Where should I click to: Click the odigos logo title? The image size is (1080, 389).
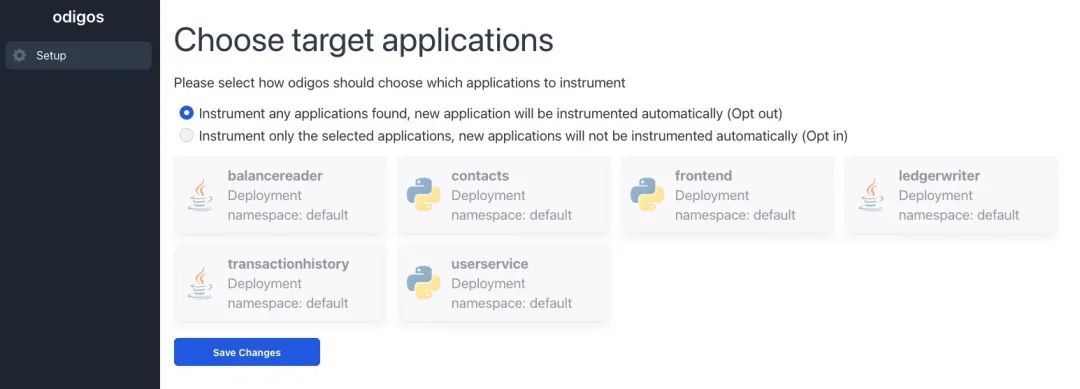[x=78, y=17]
